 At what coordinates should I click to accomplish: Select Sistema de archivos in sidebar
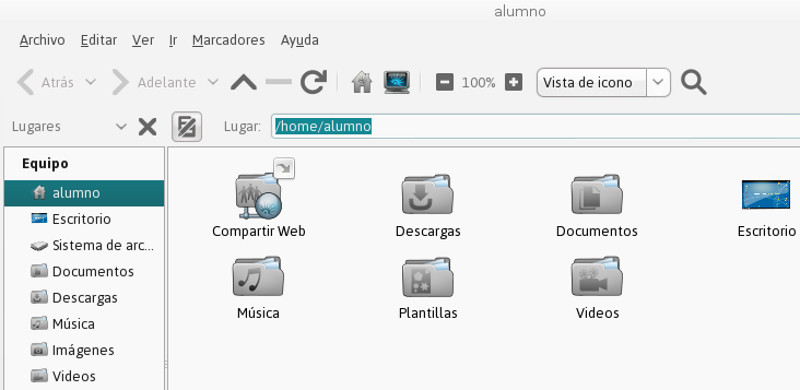pyautogui.click(x=84, y=246)
